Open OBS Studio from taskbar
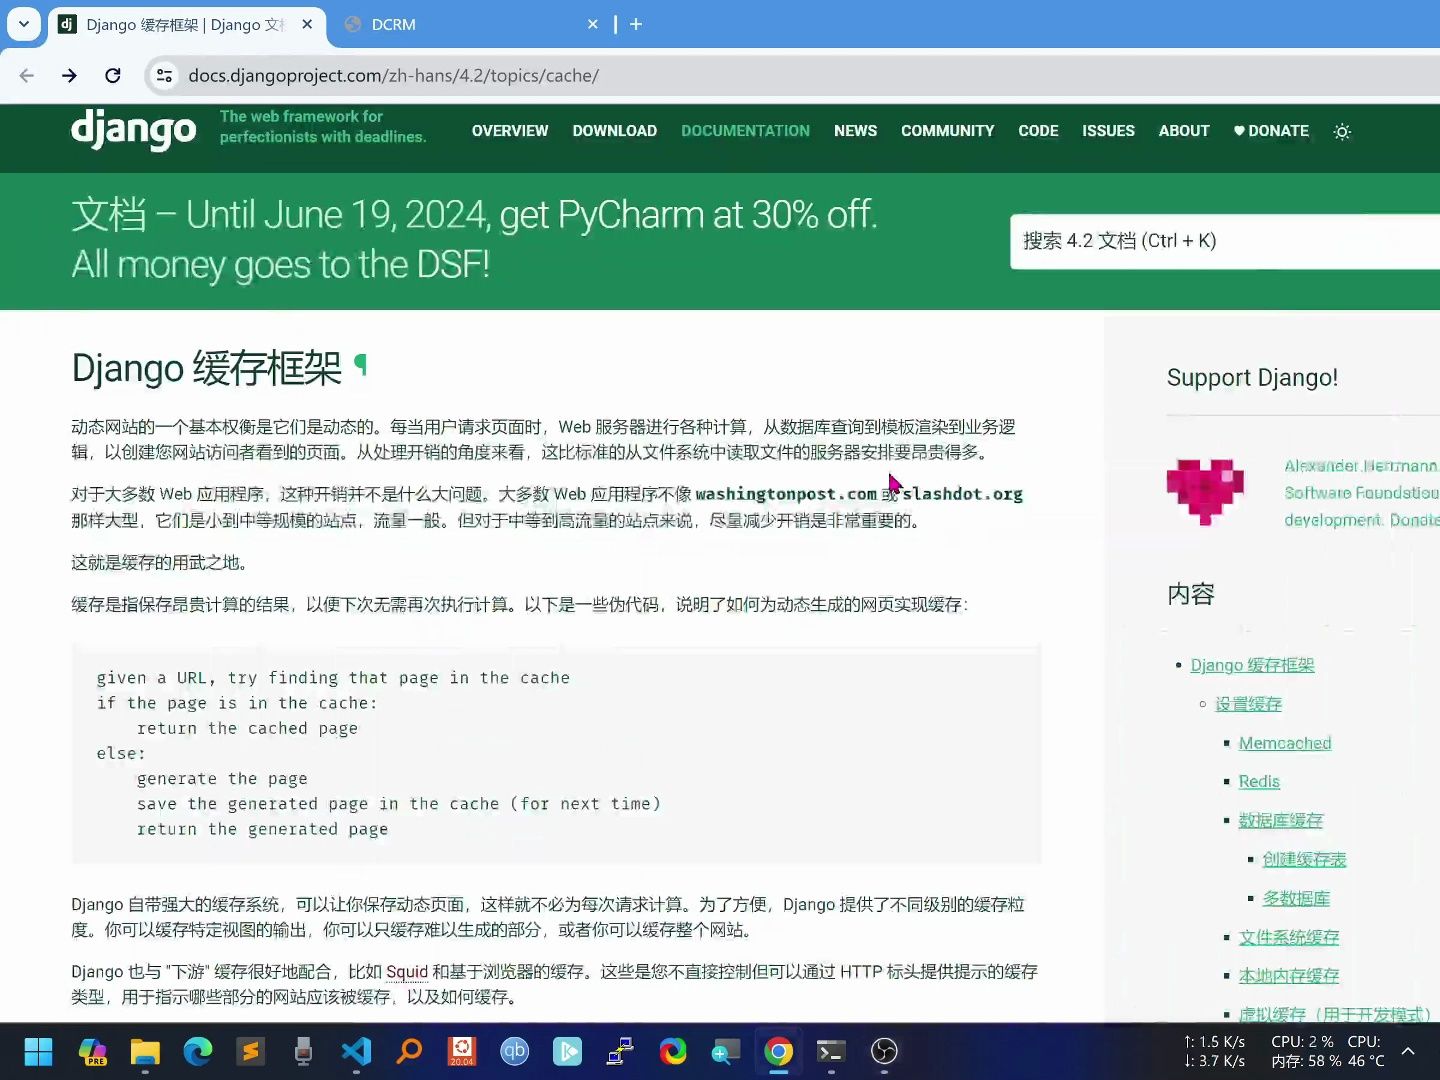1440x1080 pixels. pos(884,1051)
